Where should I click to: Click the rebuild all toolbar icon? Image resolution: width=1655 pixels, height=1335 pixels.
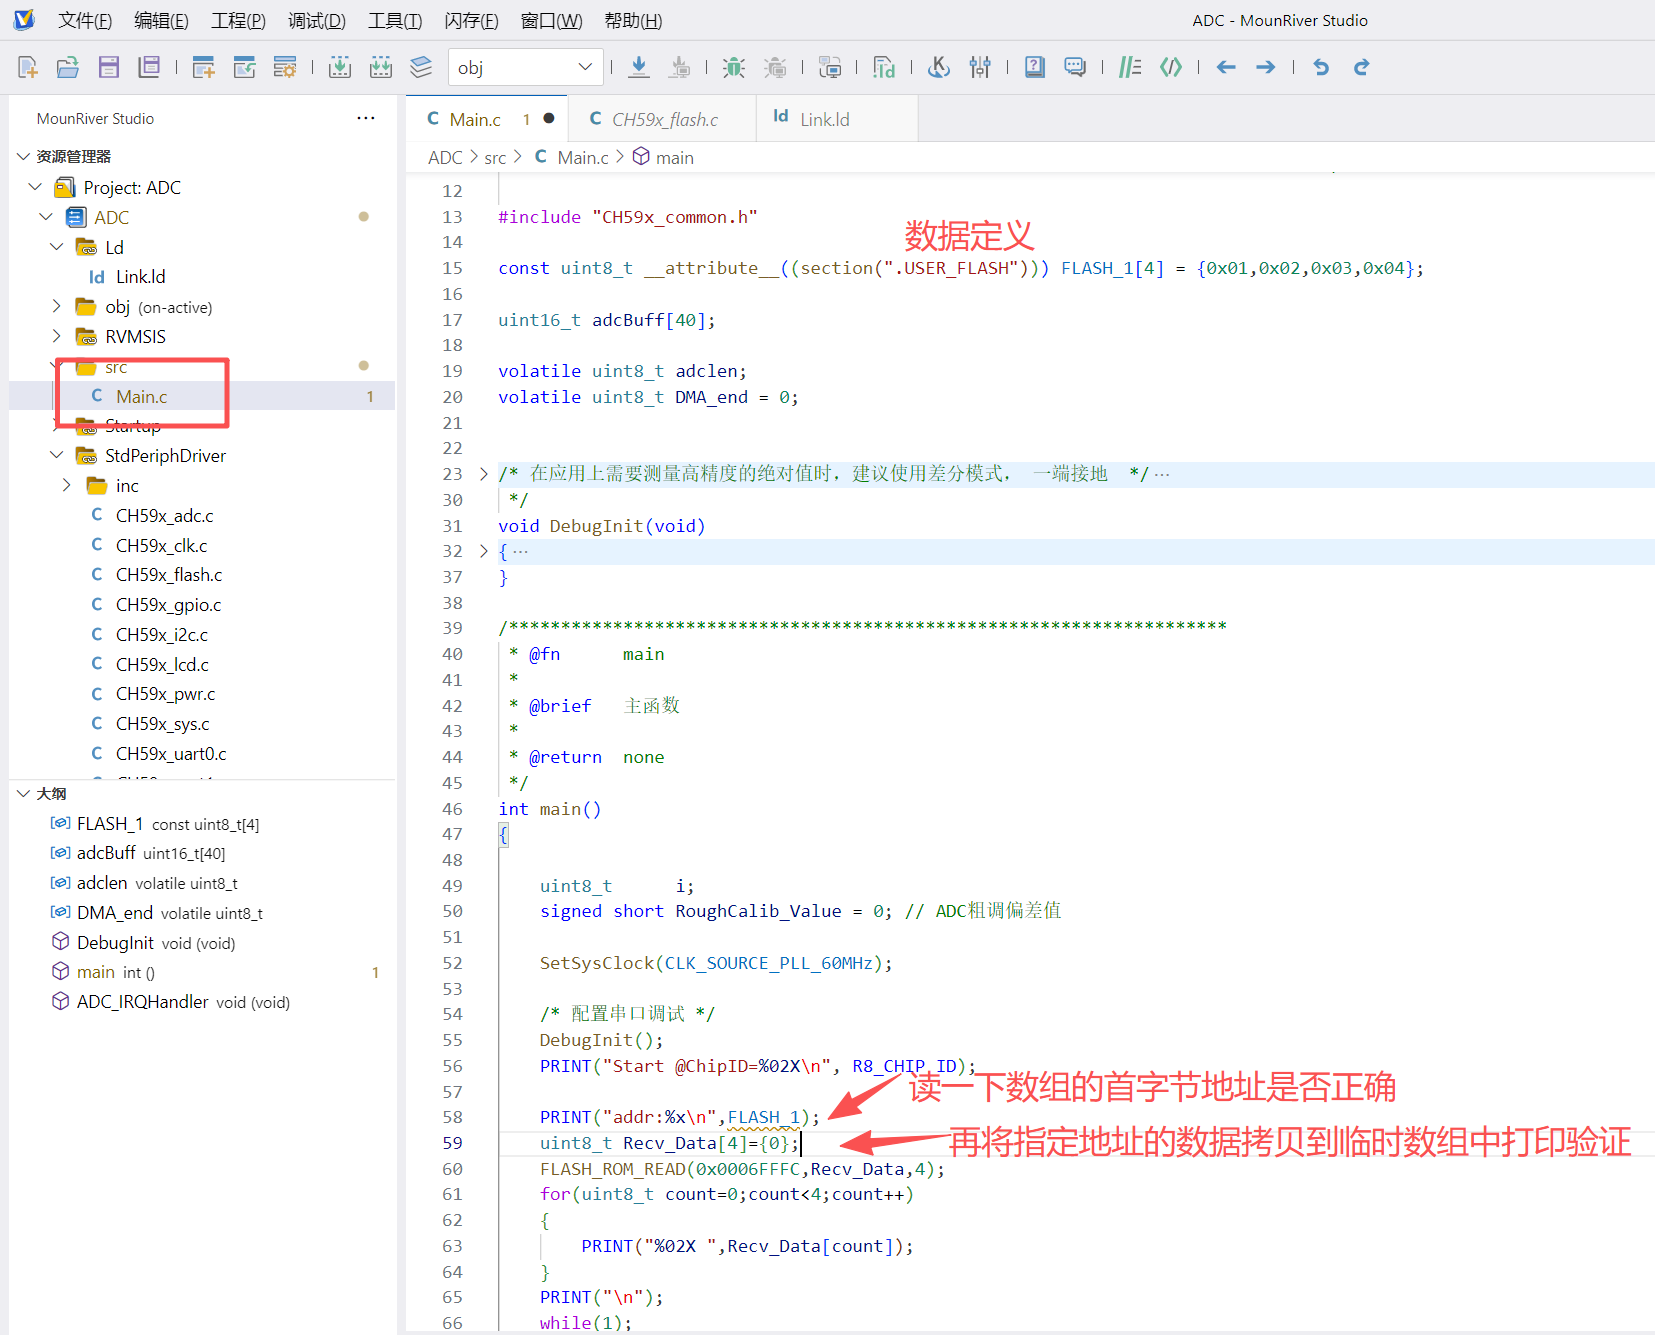tap(381, 67)
